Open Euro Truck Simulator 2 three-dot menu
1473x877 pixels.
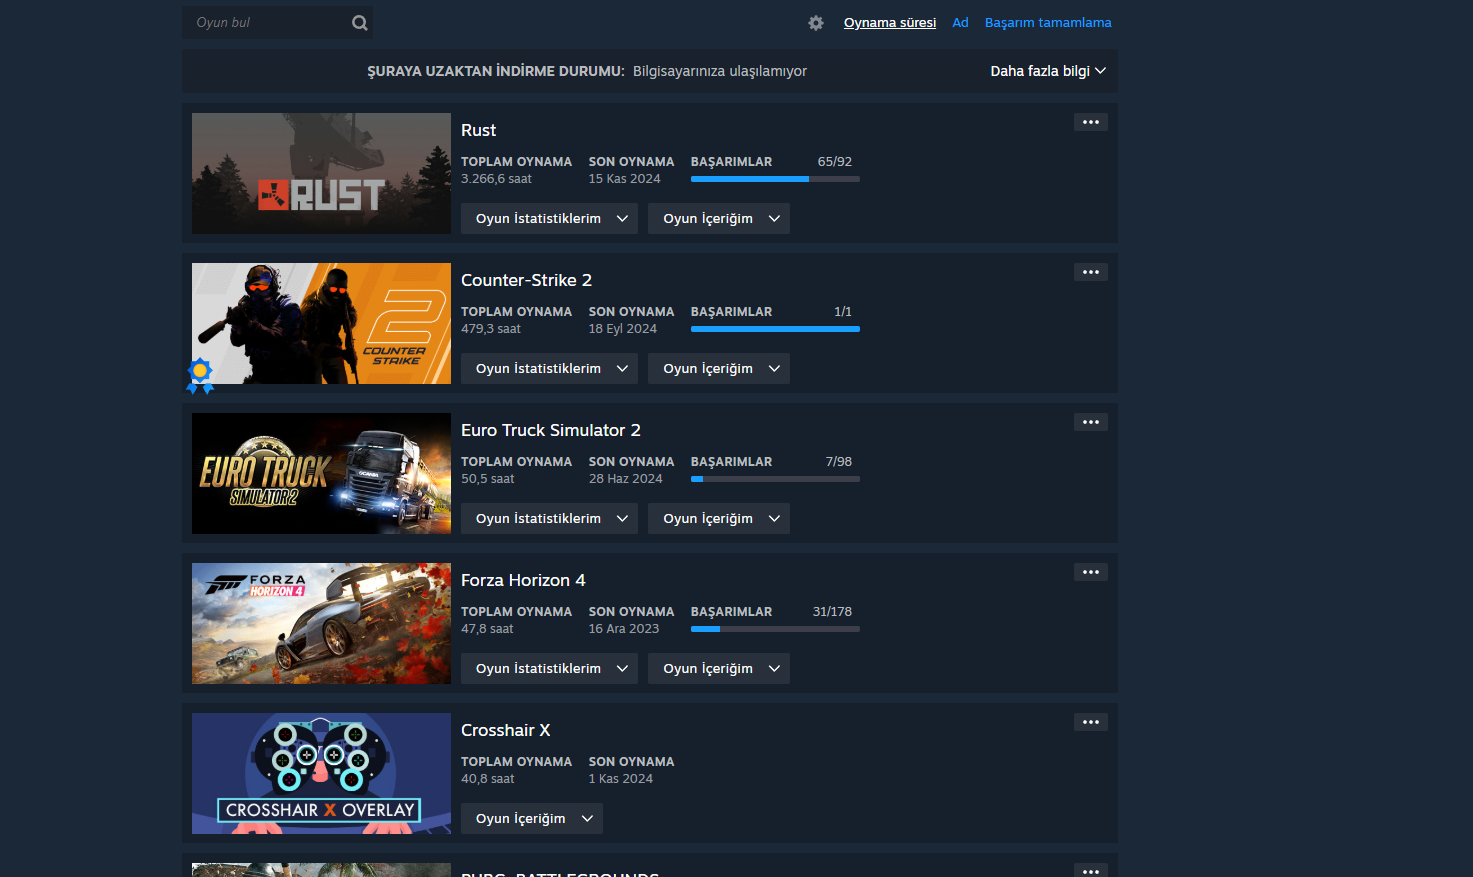(x=1091, y=422)
